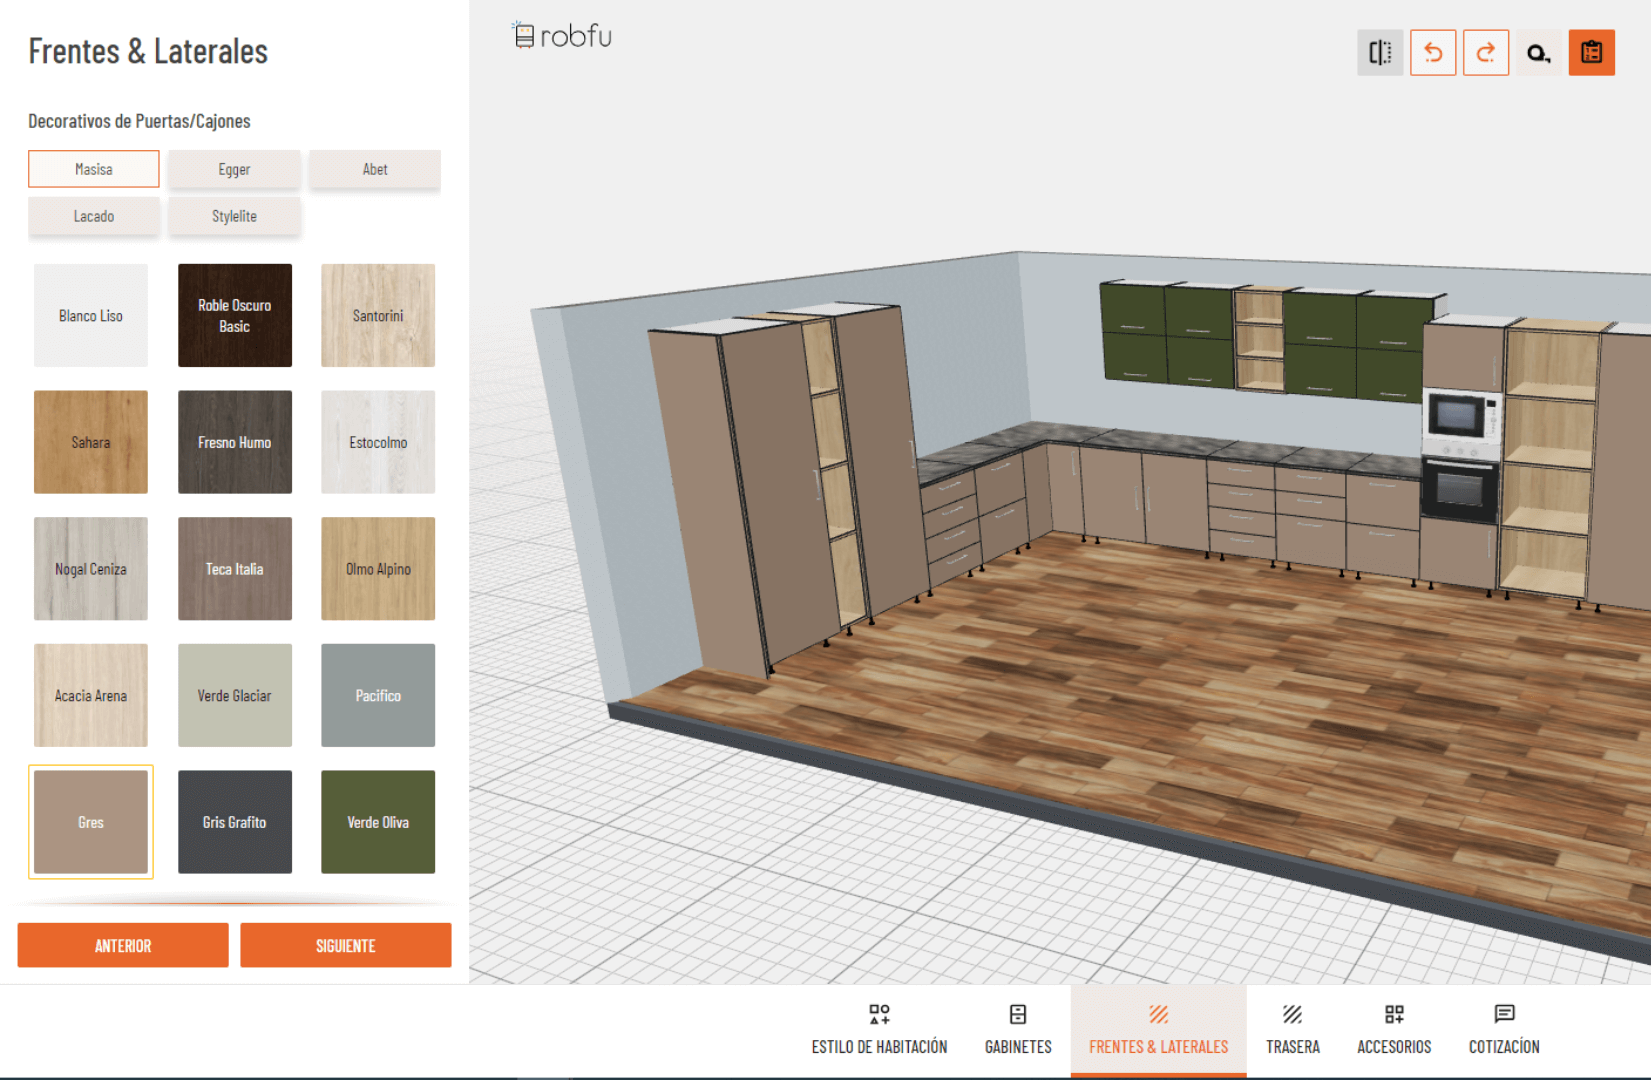Viewport: 1651px width, 1080px height.
Task: Apply the Verde Oliva color swatch
Action: click(x=378, y=822)
